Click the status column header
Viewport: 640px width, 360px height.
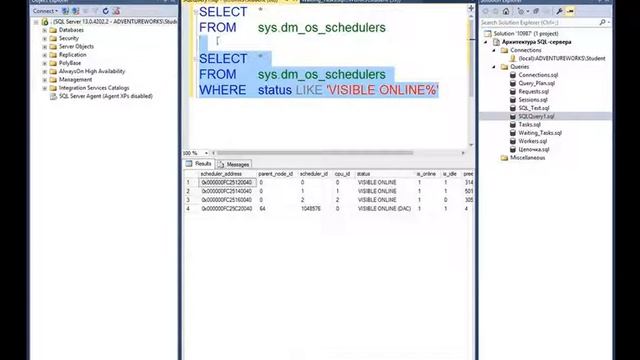363,174
